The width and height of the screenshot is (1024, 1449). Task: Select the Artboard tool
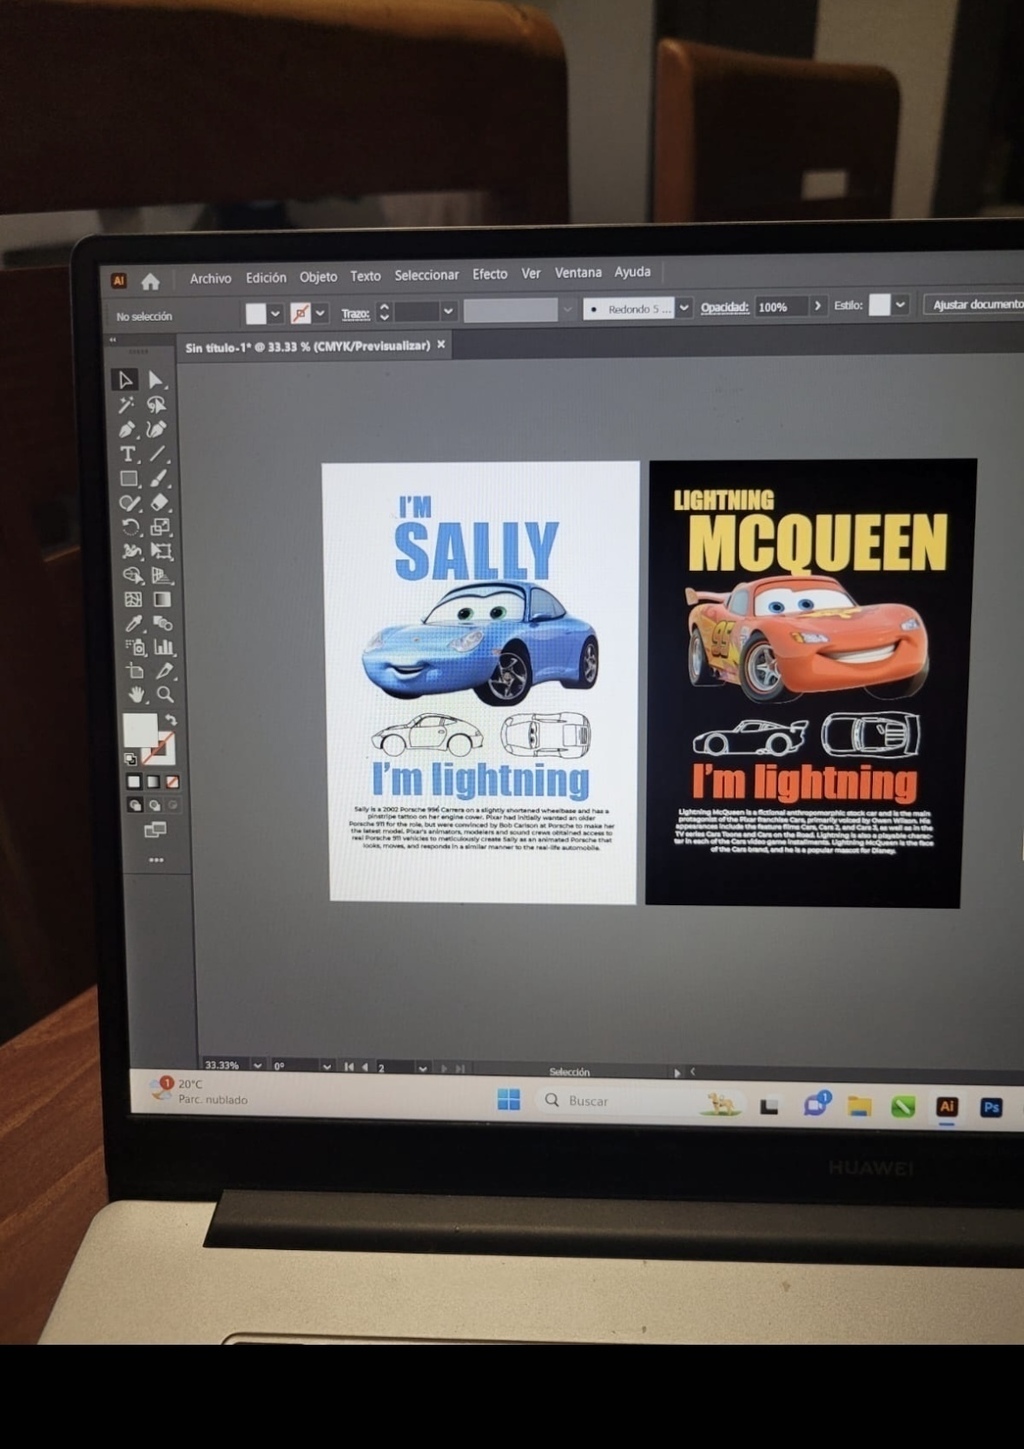click(135, 671)
